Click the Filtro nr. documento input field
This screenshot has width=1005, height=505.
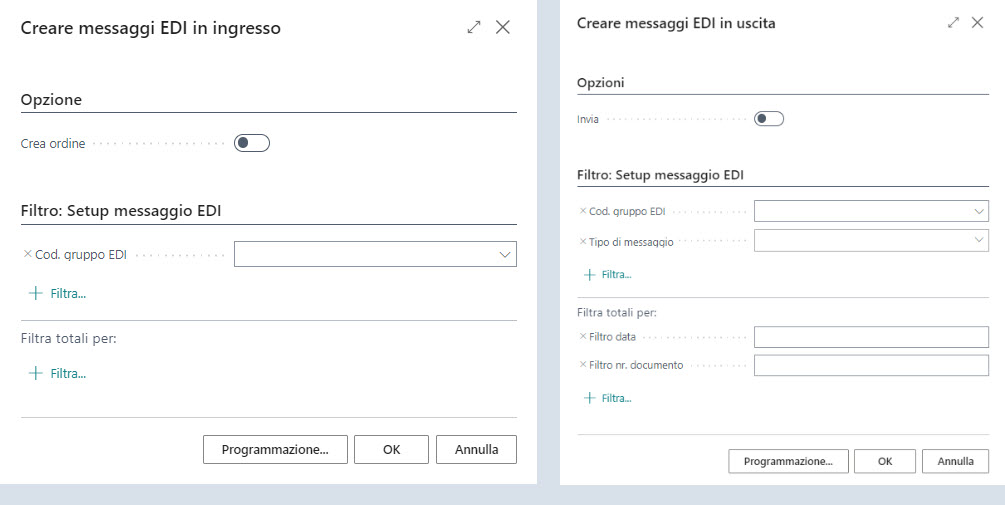coord(871,365)
